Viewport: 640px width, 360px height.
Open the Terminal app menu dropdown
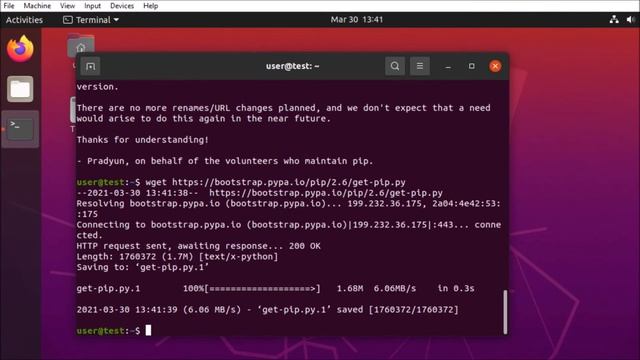coord(91,20)
